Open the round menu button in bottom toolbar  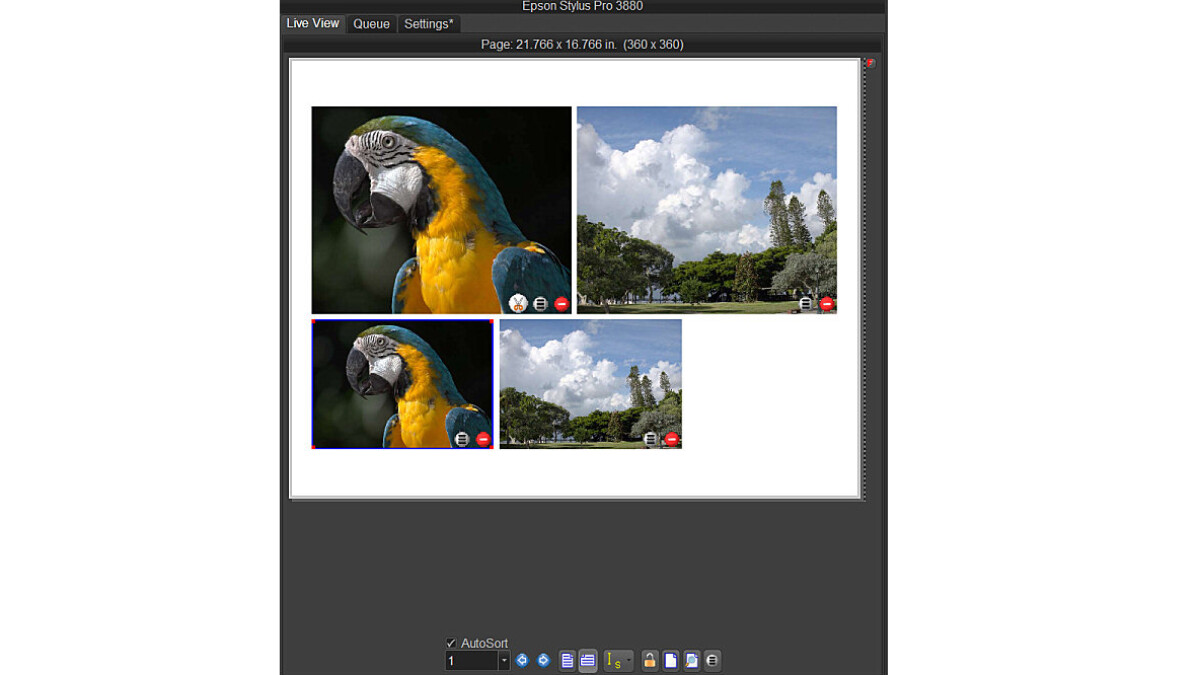pyautogui.click(x=712, y=660)
